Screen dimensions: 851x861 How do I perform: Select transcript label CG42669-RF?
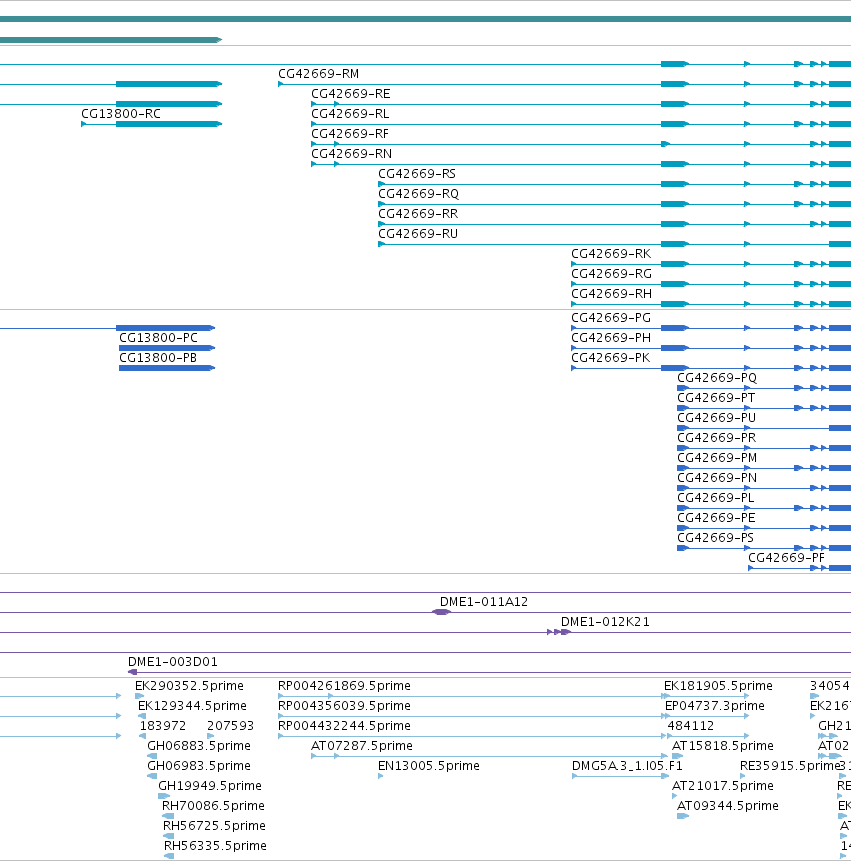[350, 134]
